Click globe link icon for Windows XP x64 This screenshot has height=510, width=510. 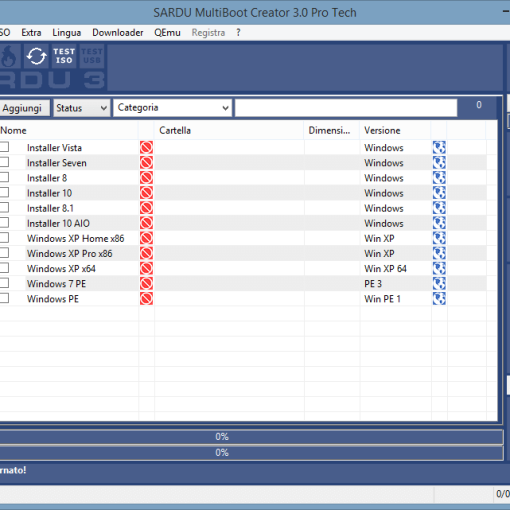click(x=439, y=268)
